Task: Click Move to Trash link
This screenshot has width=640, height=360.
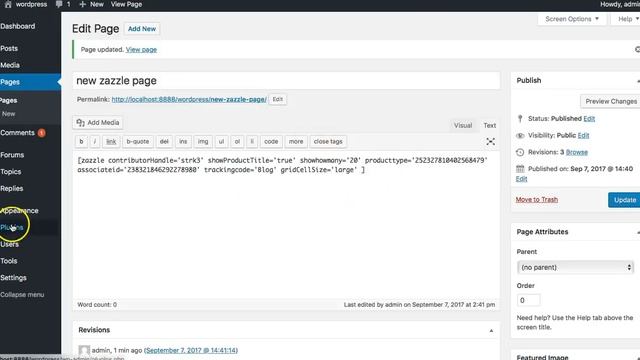Action: [537, 200]
